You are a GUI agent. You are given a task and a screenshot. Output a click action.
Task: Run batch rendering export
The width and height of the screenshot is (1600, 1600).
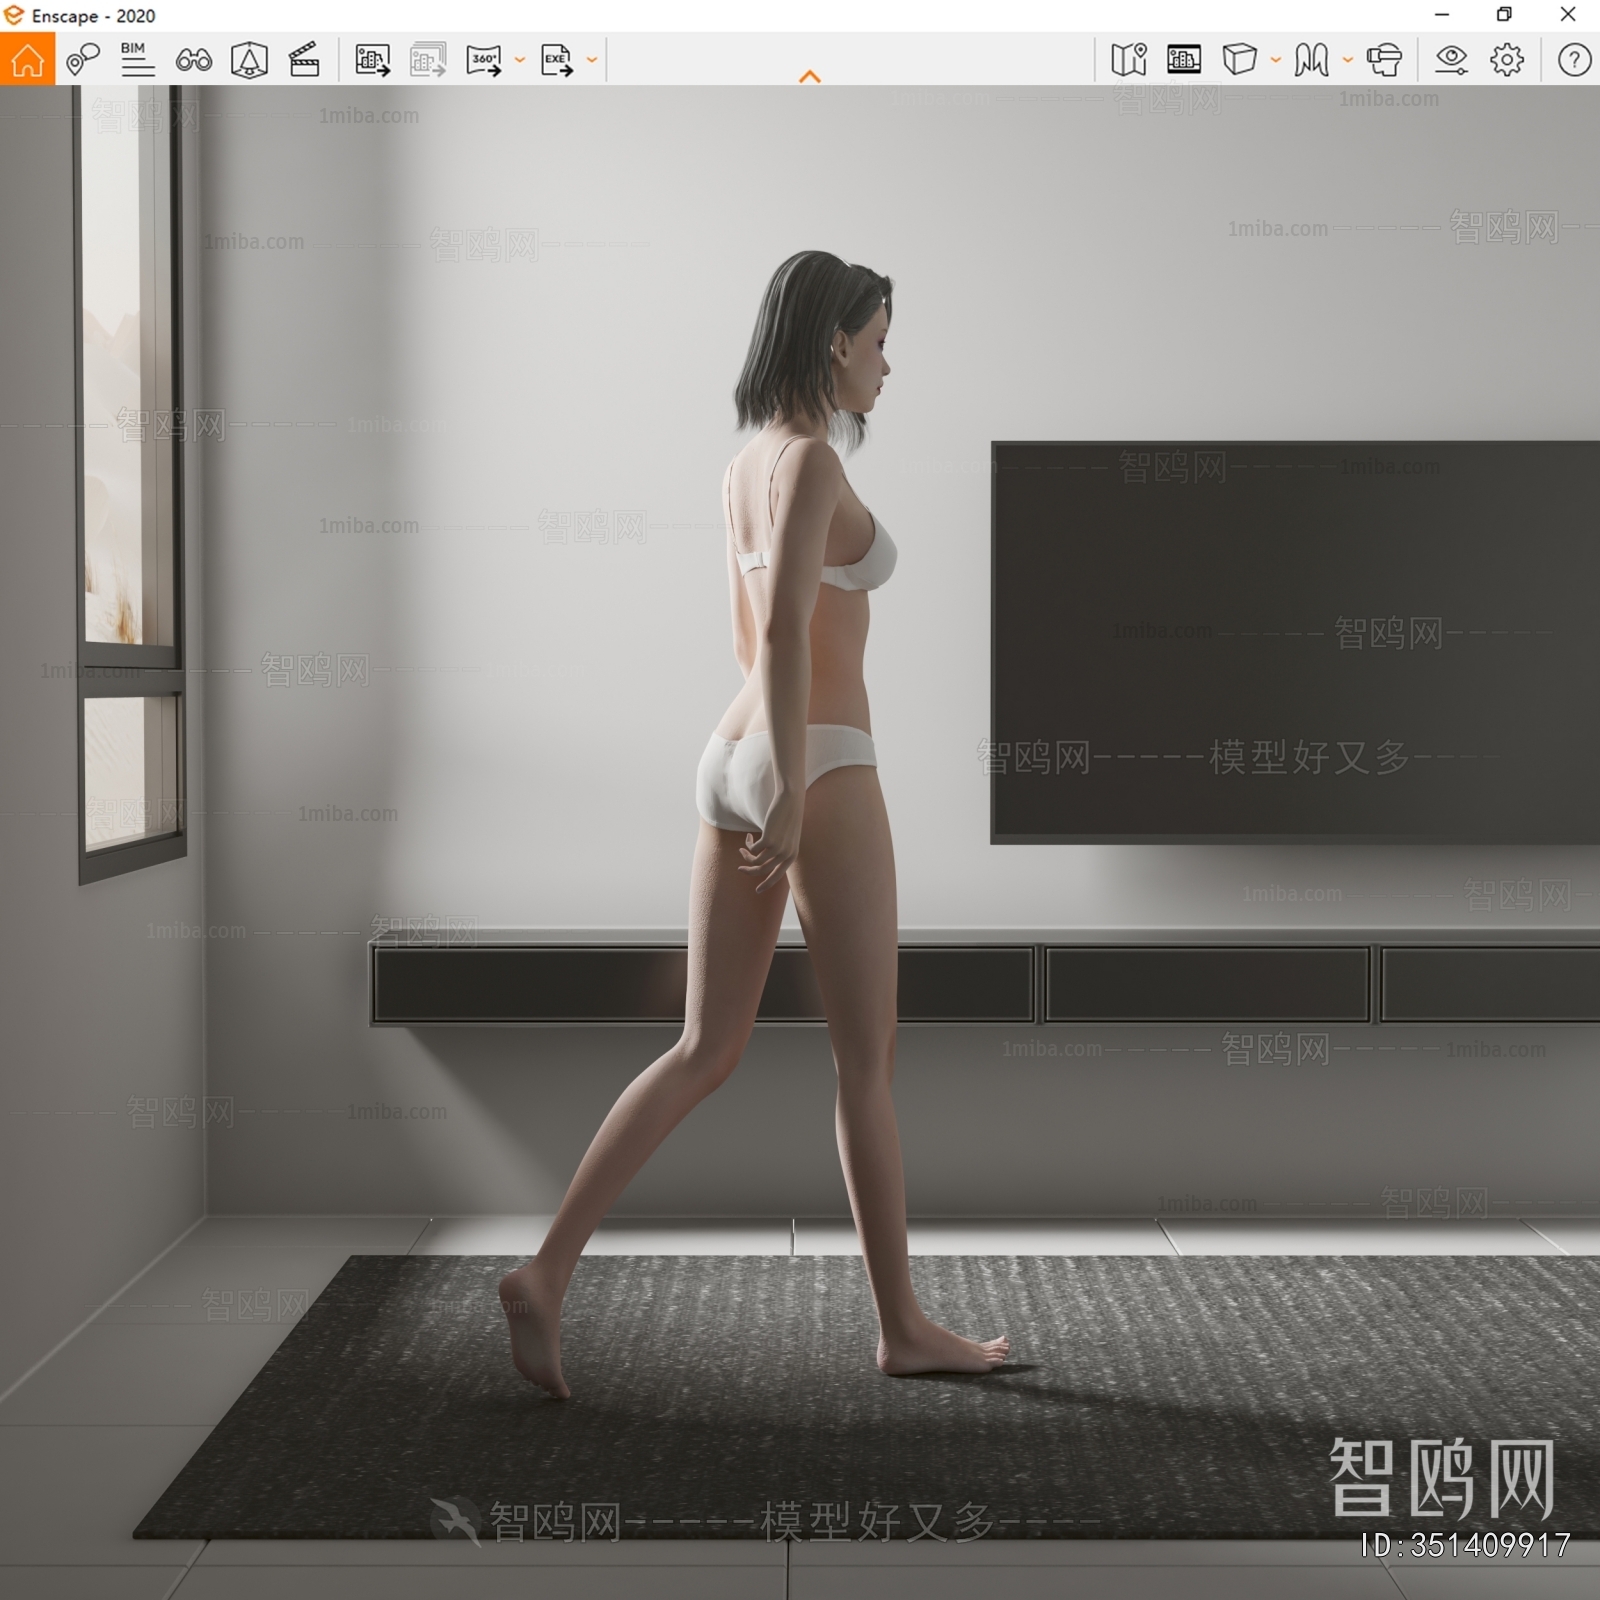tap(428, 60)
